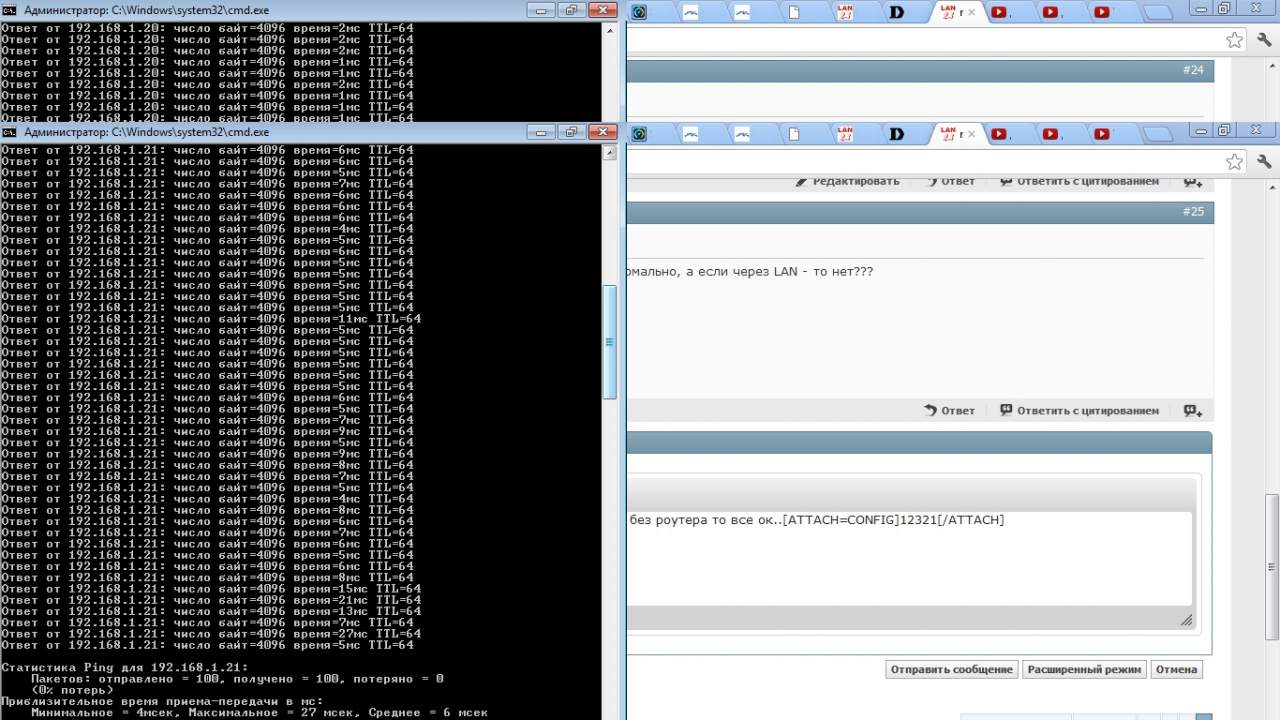This screenshot has height=720, width=1280.
Task: Open wrench settings menu in lower browser window
Action: click(x=1264, y=162)
